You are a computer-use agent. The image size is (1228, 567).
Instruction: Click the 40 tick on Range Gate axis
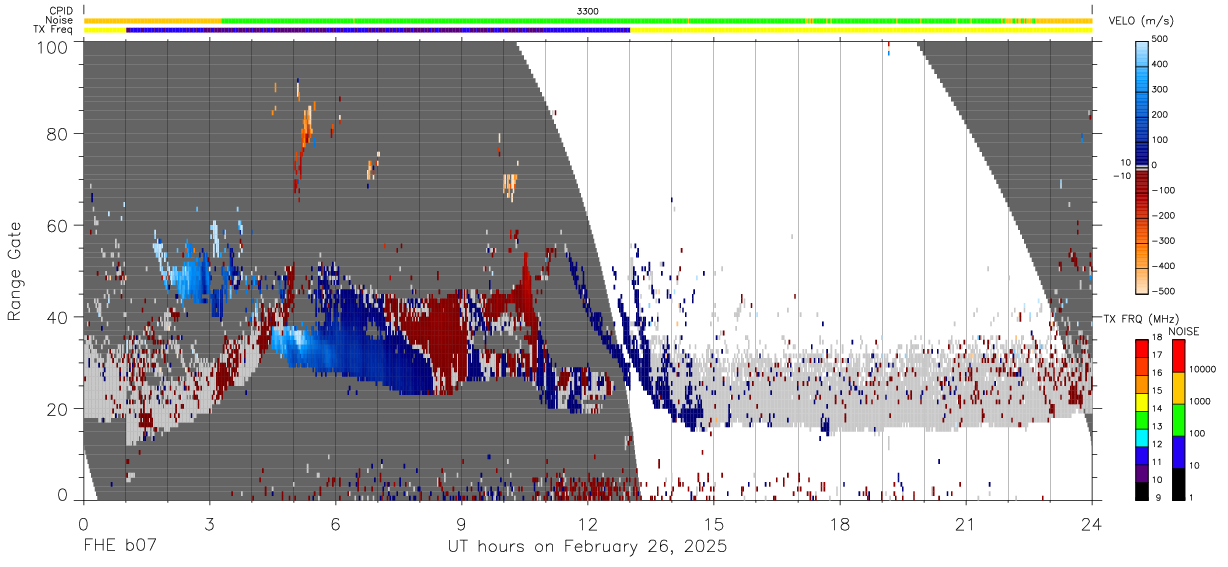pos(58,317)
